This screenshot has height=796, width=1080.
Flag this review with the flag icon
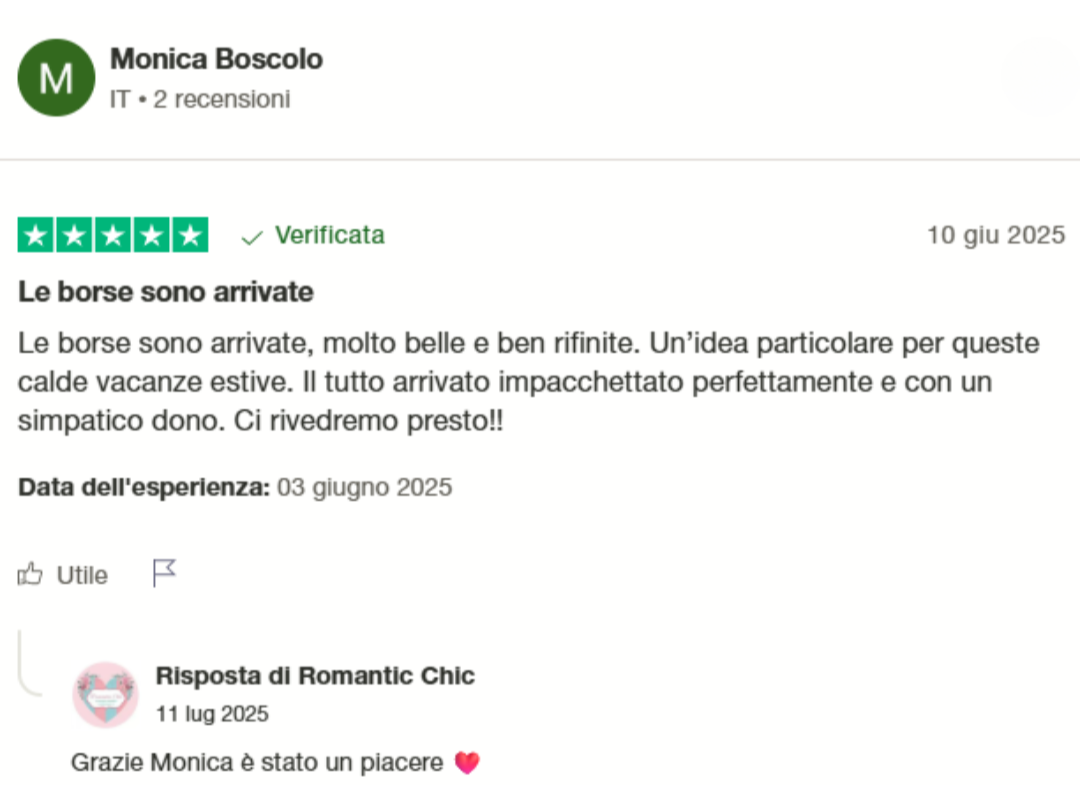pos(164,573)
